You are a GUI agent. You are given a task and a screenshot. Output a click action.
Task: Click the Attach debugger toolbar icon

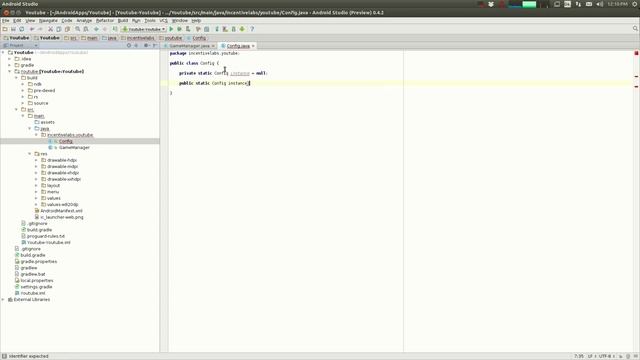[x=188, y=29]
